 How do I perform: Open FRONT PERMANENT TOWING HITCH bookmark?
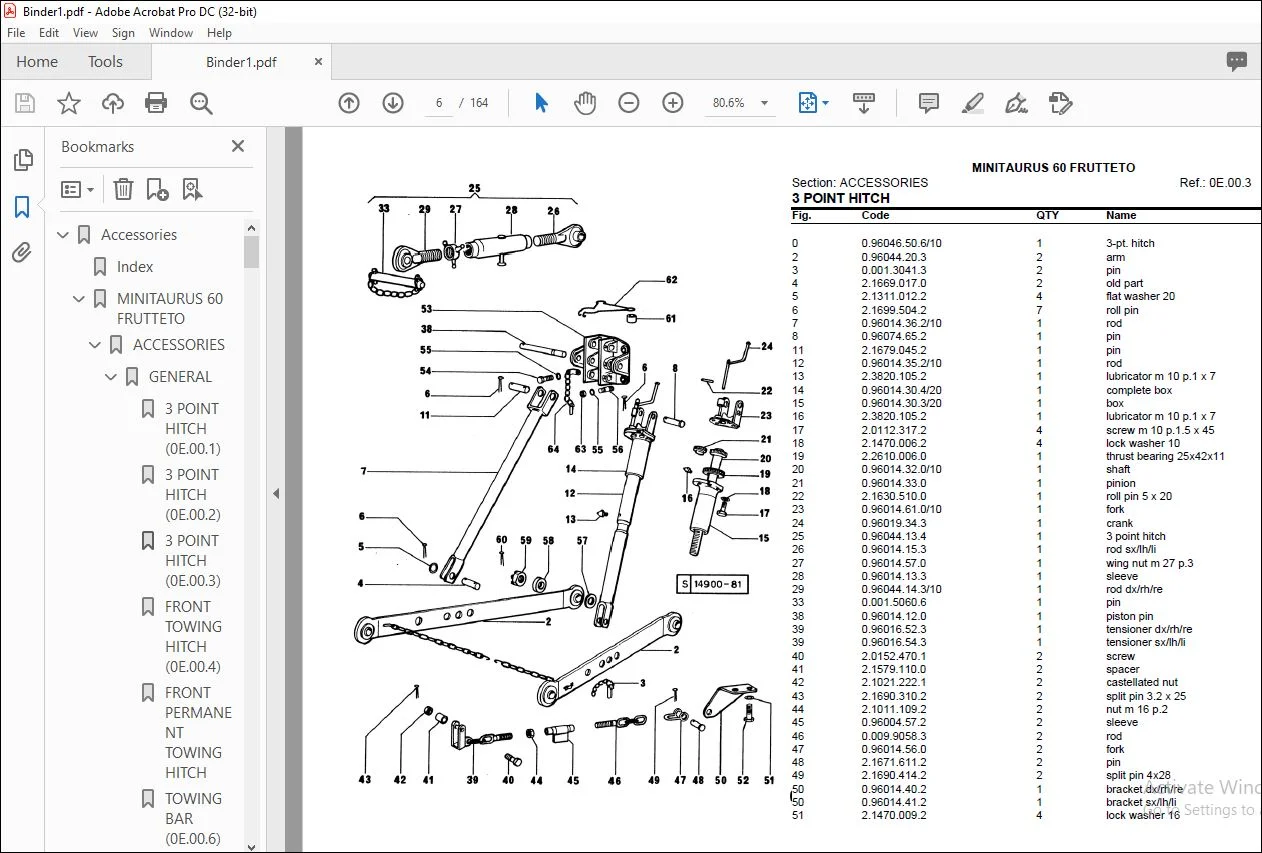pos(198,732)
